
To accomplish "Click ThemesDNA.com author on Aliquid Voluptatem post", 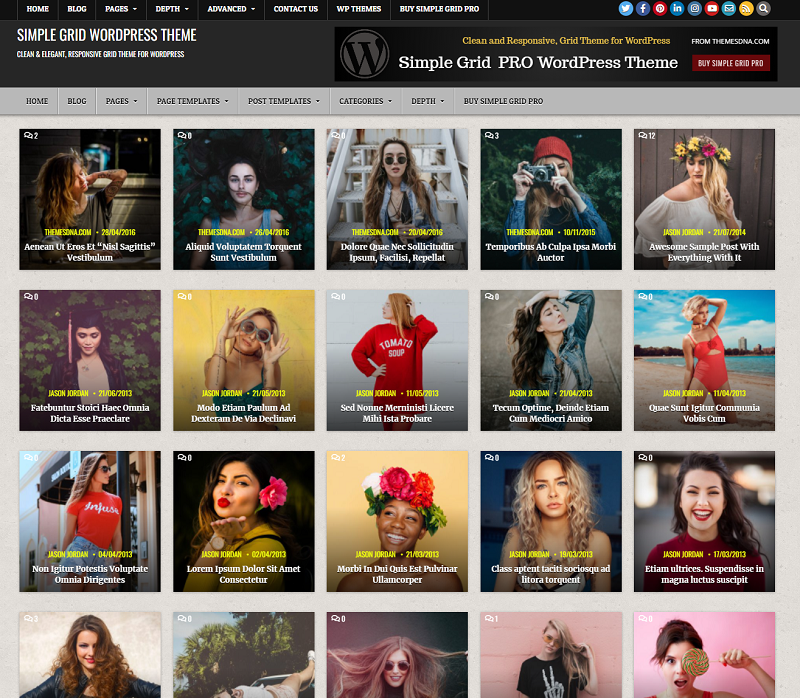I will [x=221, y=232].
